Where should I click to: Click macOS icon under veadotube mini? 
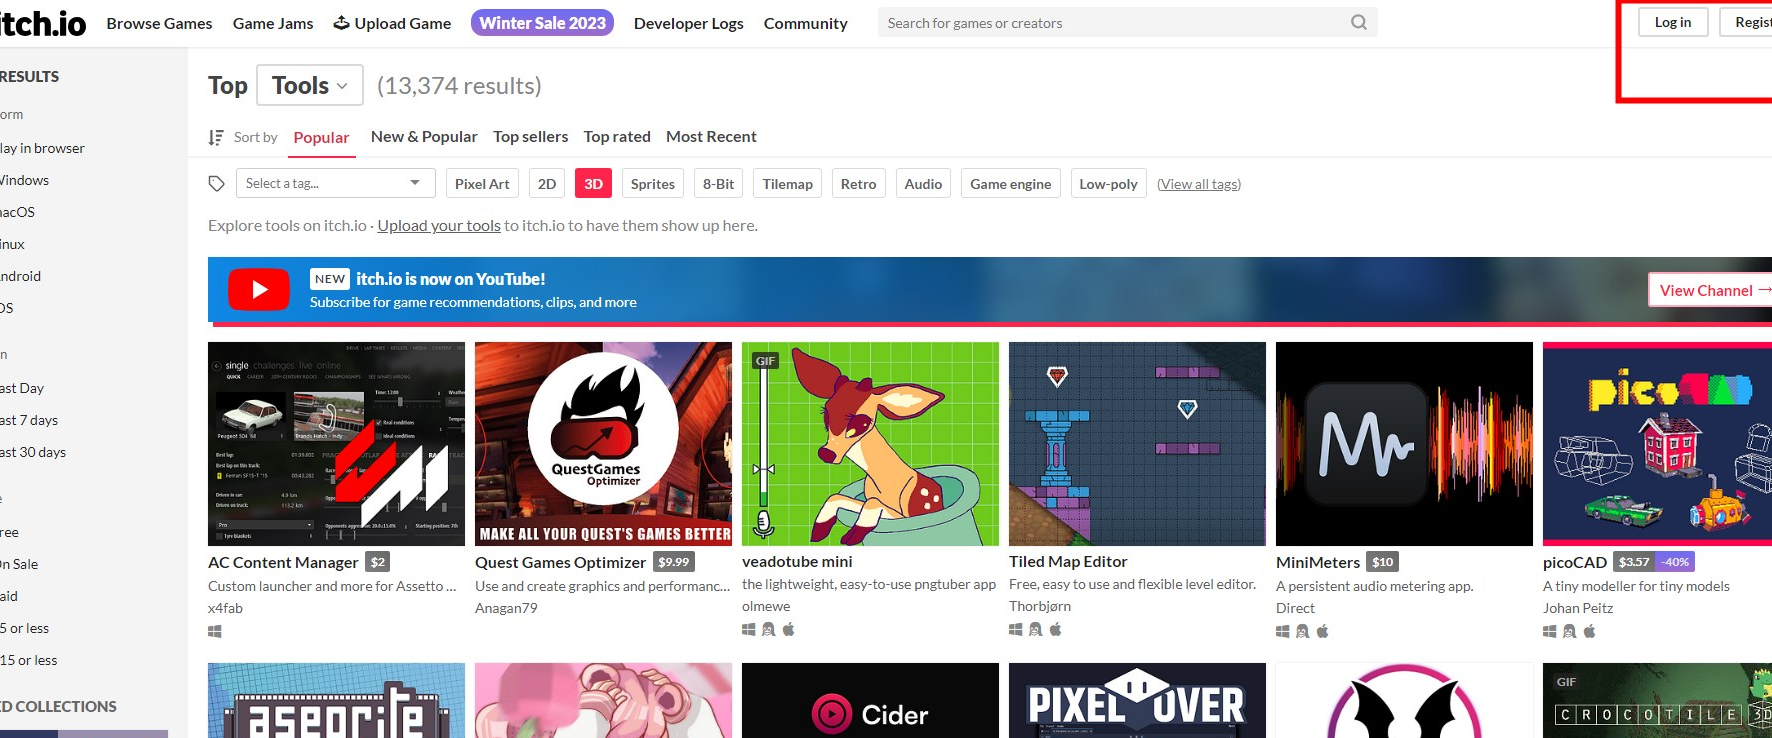(x=788, y=629)
